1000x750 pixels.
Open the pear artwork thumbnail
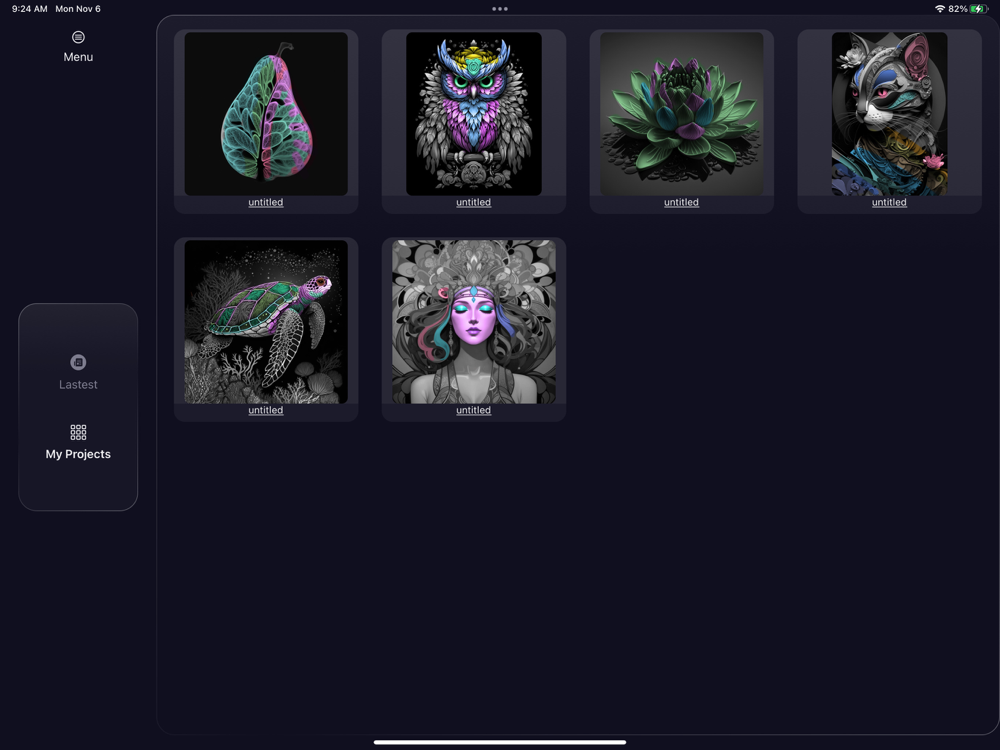[266, 114]
